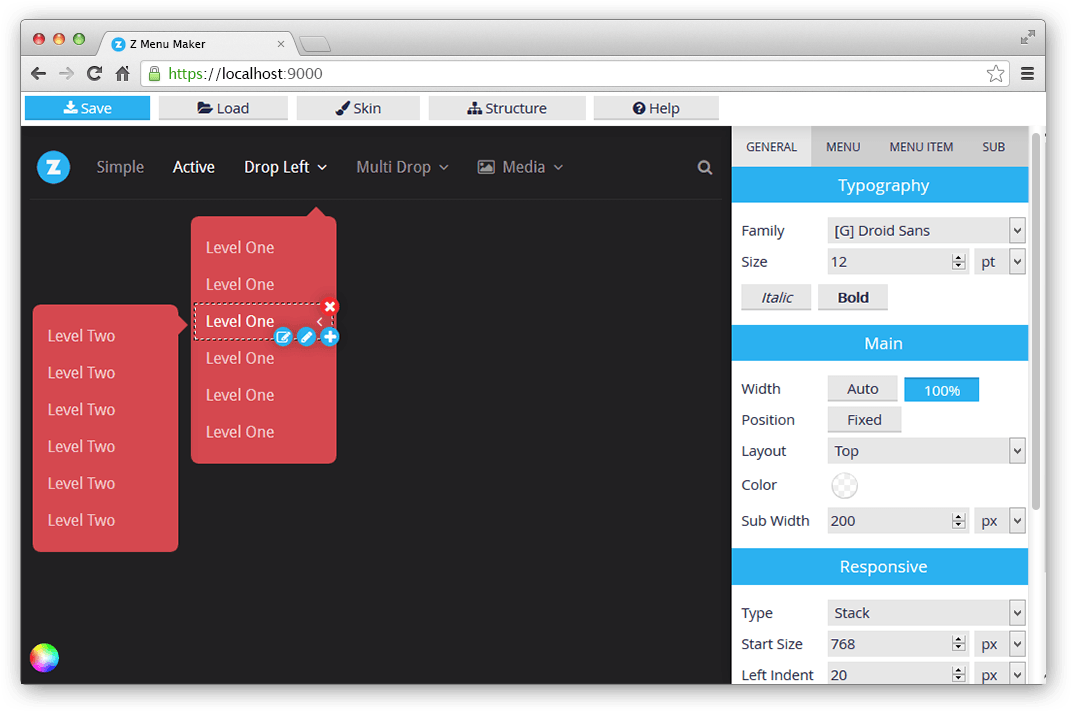Click the Color swatch in the Main section
The height and width of the screenshot is (711, 1071).
click(844, 485)
